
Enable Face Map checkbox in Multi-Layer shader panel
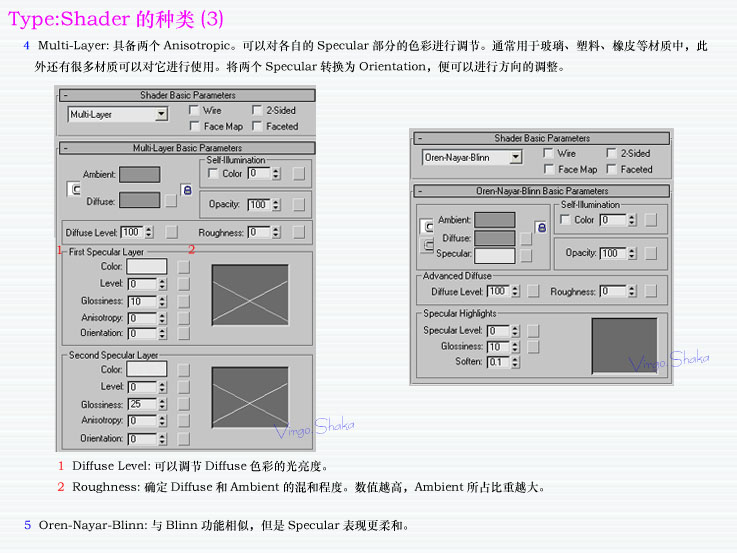point(194,126)
